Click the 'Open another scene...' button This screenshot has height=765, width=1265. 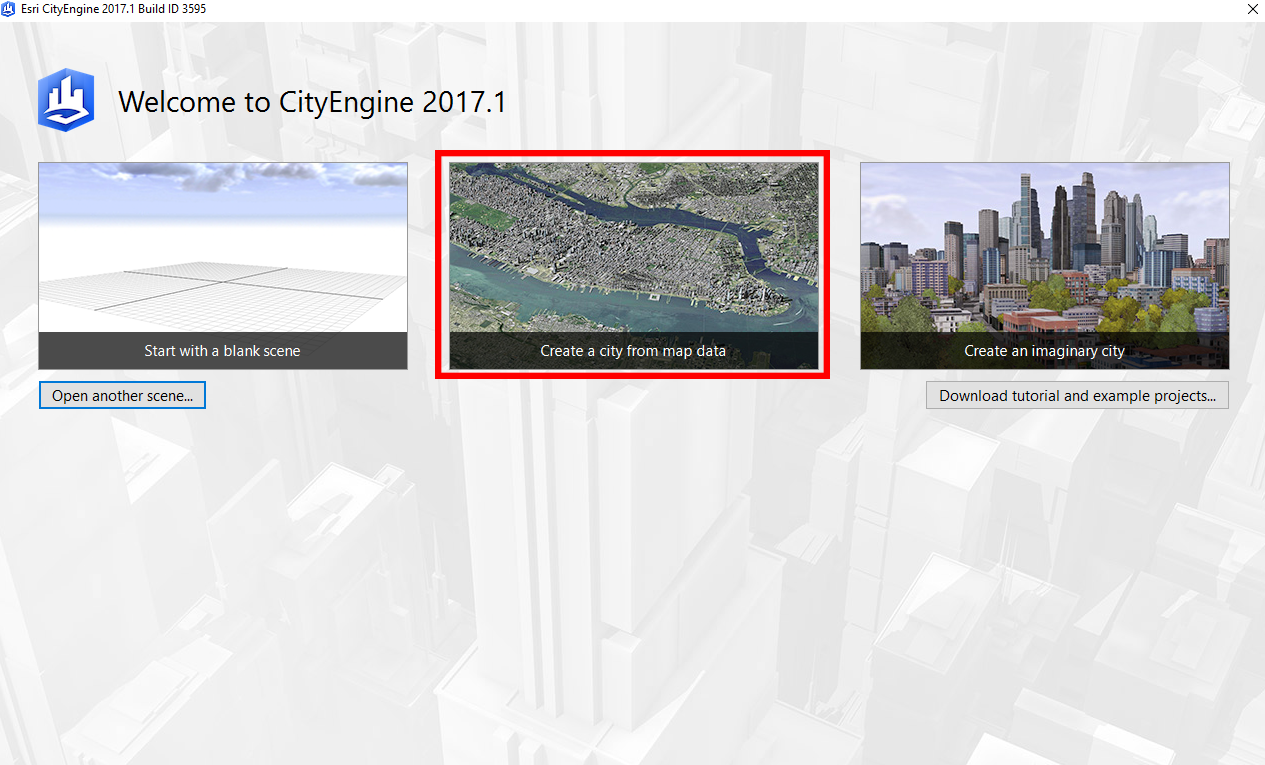(122, 395)
